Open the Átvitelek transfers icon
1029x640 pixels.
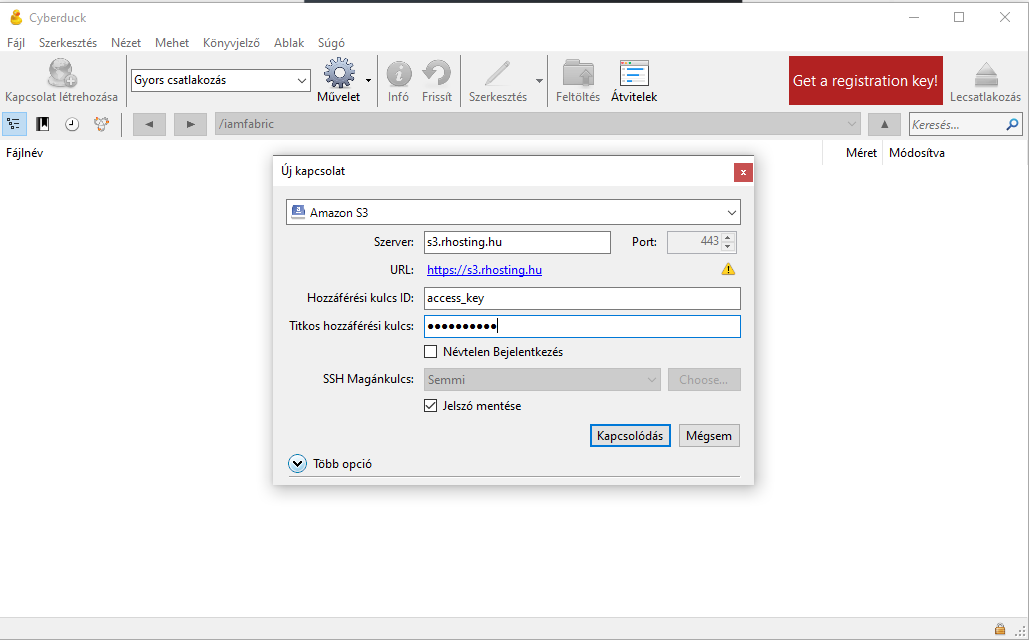click(x=634, y=73)
